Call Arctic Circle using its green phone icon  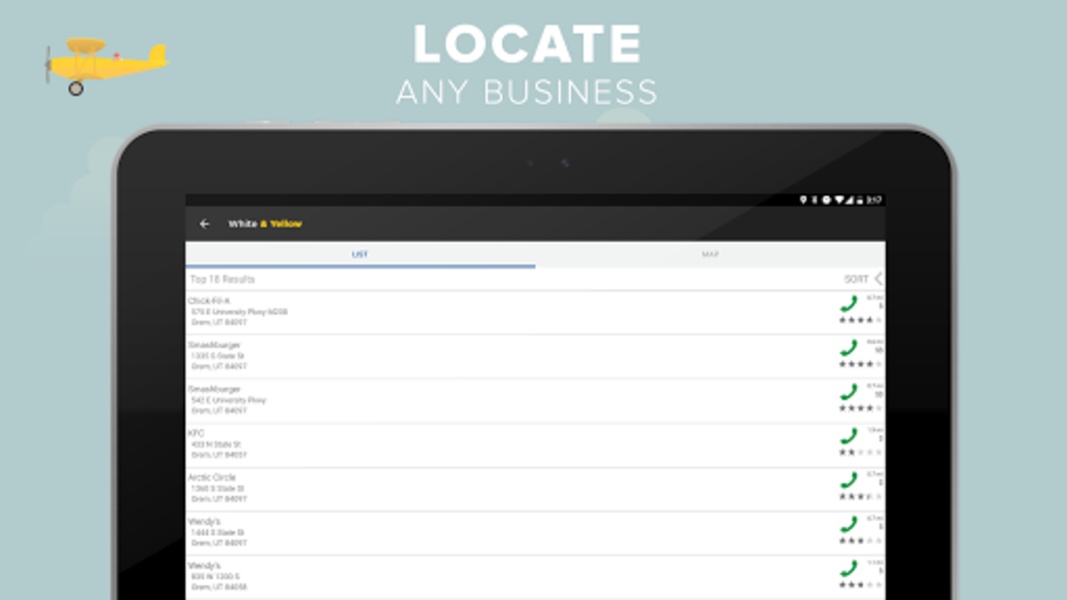tap(849, 480)
